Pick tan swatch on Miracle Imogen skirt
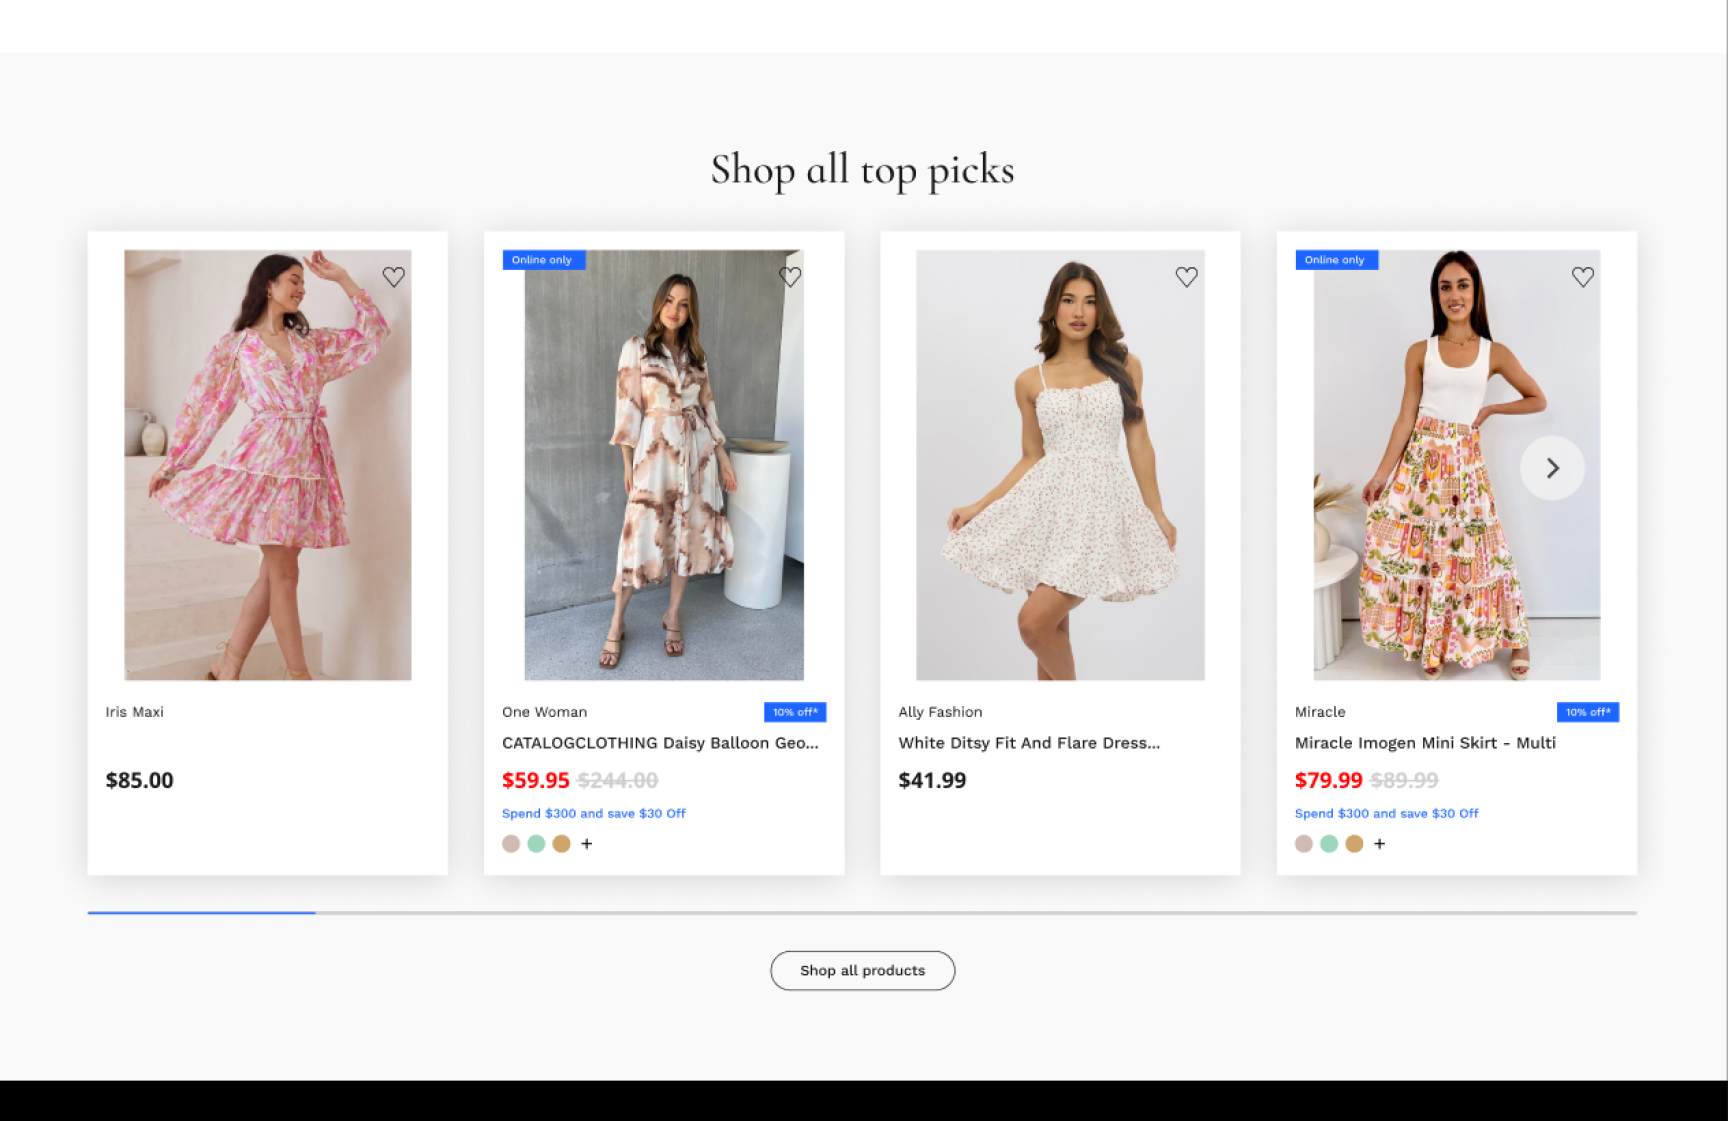The image size is (1728, 1121). [x=1354, y=844]
